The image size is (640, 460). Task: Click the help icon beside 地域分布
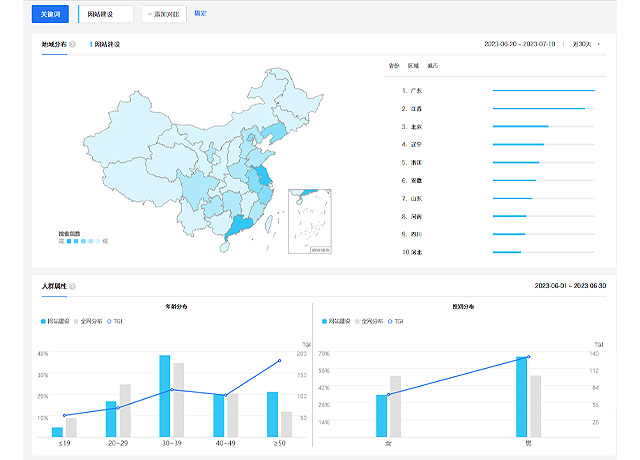72,44
